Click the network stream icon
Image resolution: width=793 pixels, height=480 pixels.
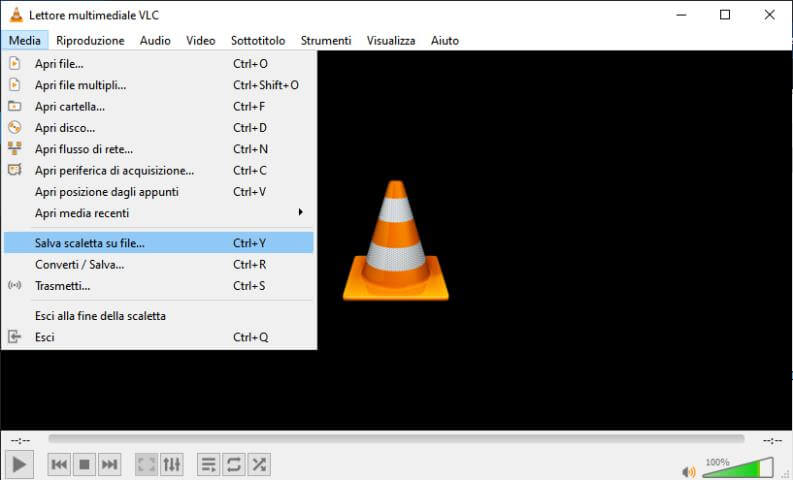click(x=15, y=148)
